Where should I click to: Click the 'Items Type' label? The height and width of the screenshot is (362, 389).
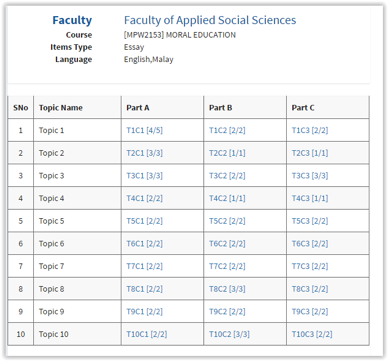click(71, 47)
